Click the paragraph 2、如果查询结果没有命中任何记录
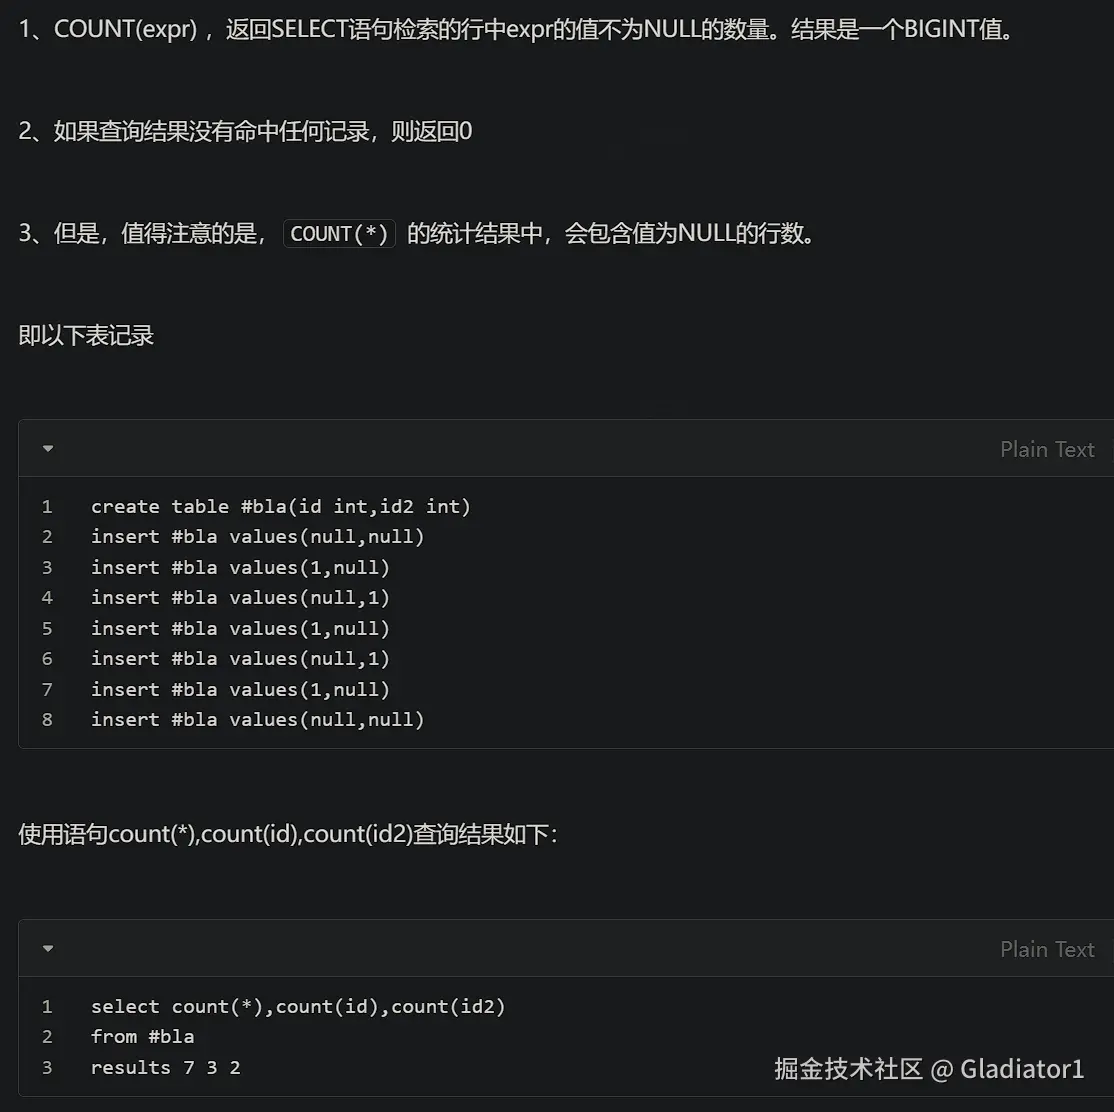This screenshot has height=1112, width=1114. coord(245,131)
